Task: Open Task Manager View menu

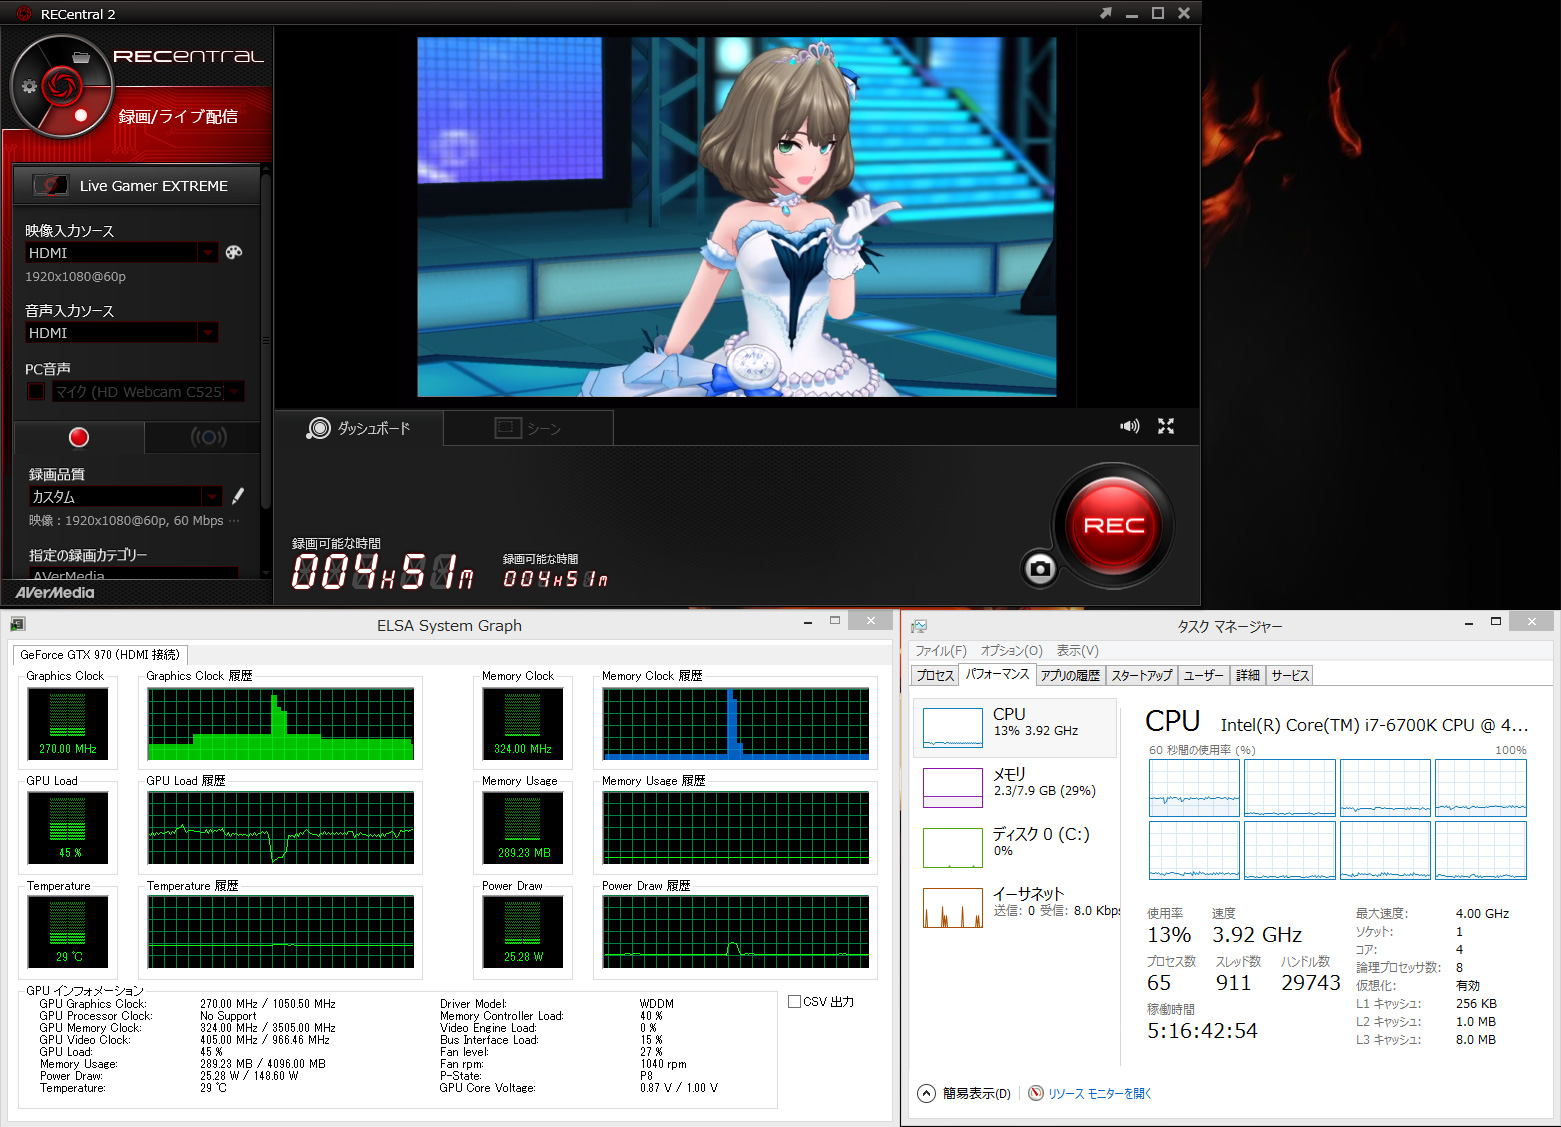Action: [x=1077, y=650]
